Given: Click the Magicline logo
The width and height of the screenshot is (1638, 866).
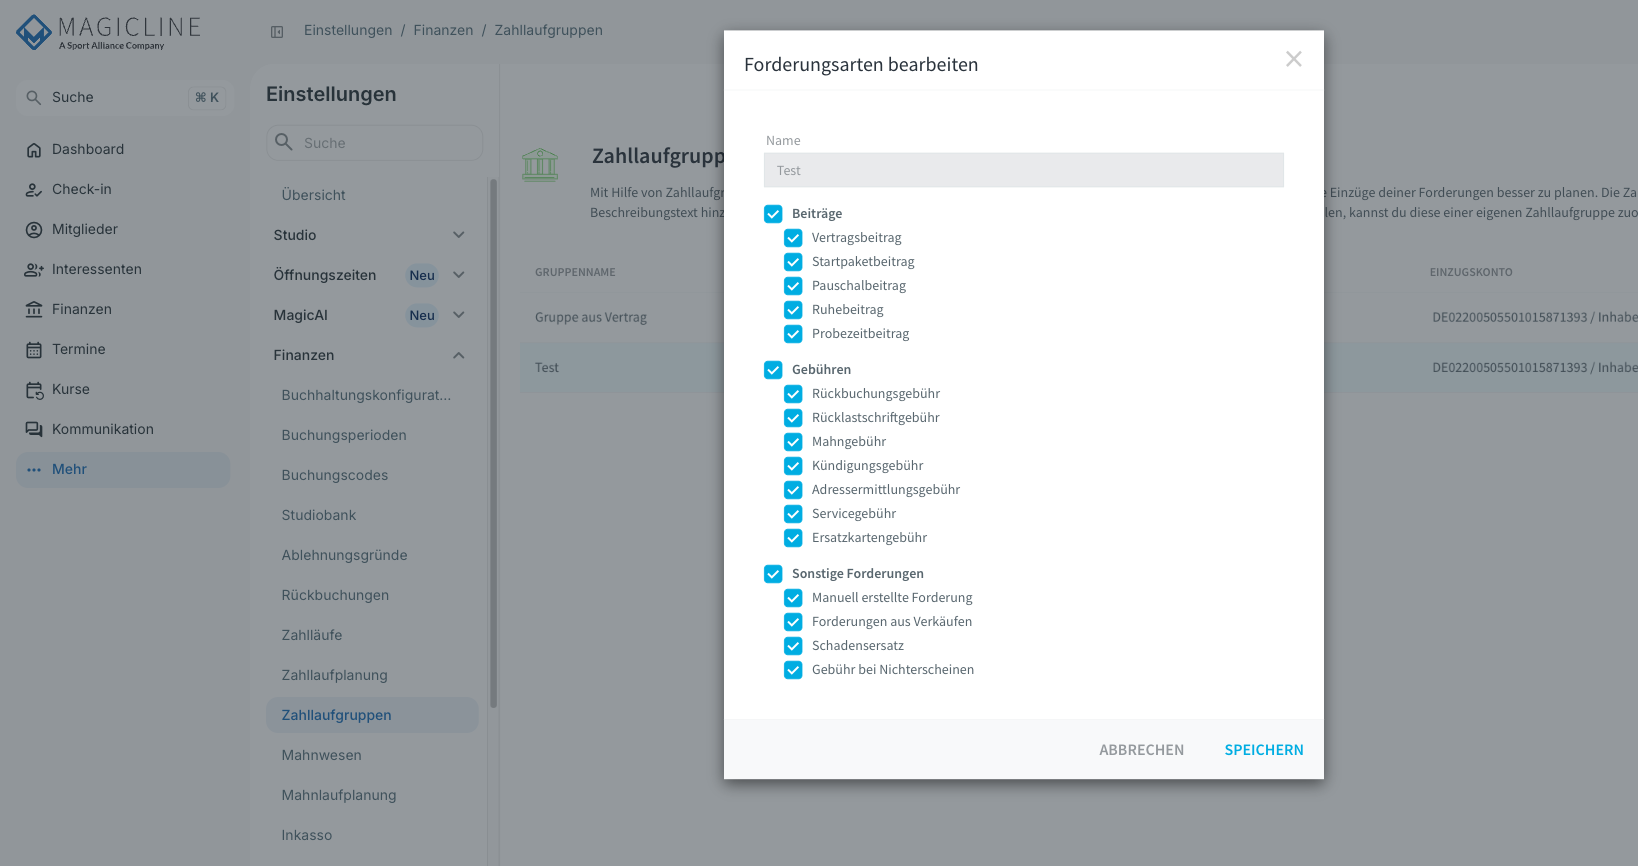Looking at the screenshot, I should (x=109, y=32).
